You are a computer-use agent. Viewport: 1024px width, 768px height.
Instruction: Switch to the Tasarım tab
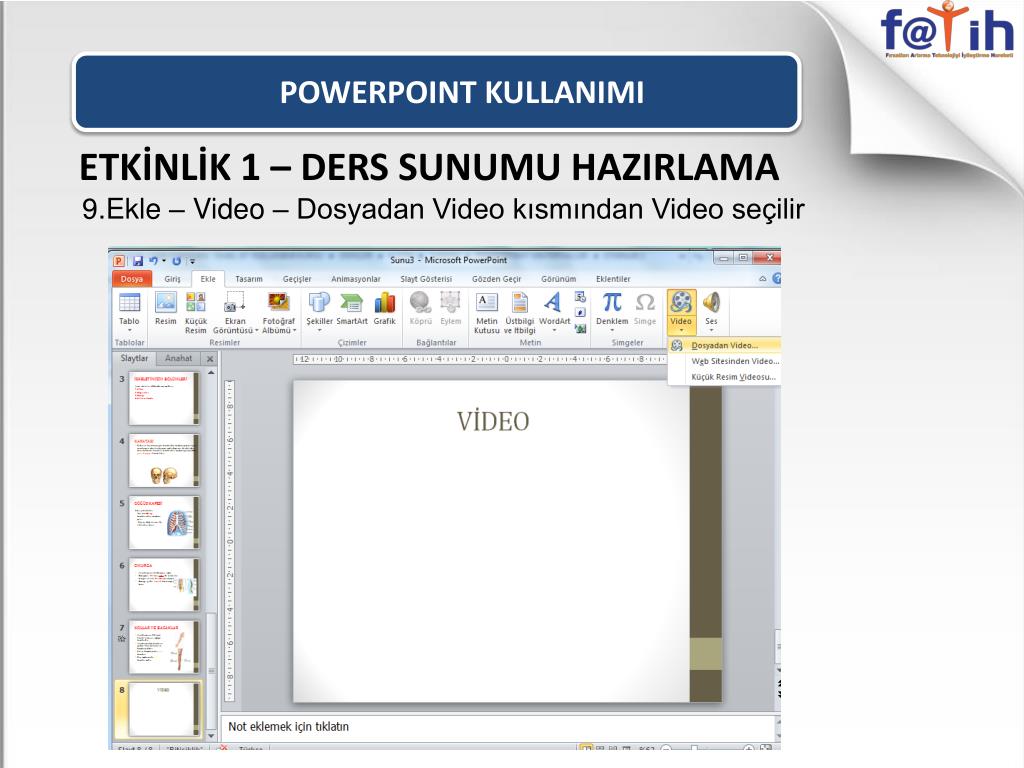[249, 279]
